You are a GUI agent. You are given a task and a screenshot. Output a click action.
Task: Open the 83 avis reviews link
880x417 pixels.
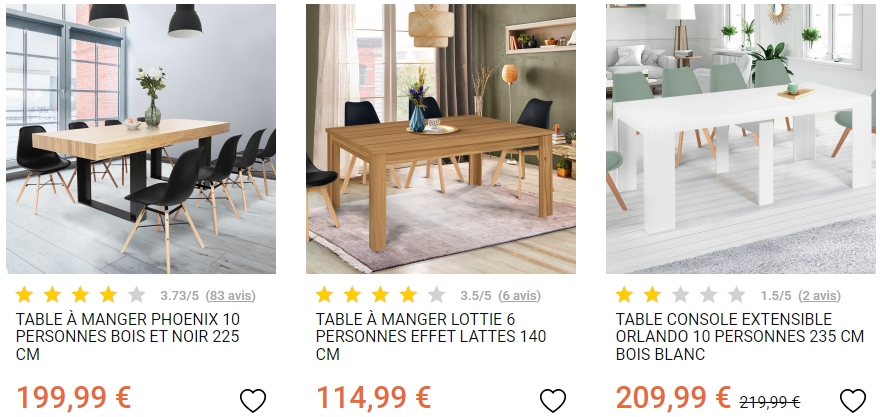(x=231, y=295)
